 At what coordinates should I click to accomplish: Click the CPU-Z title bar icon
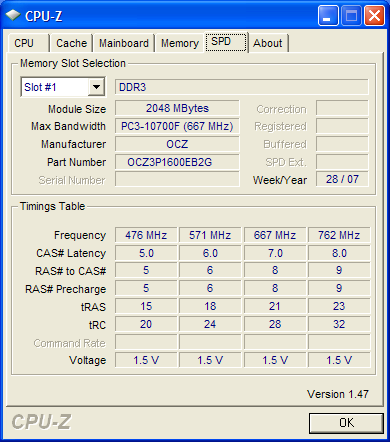(x=13, y=15)
